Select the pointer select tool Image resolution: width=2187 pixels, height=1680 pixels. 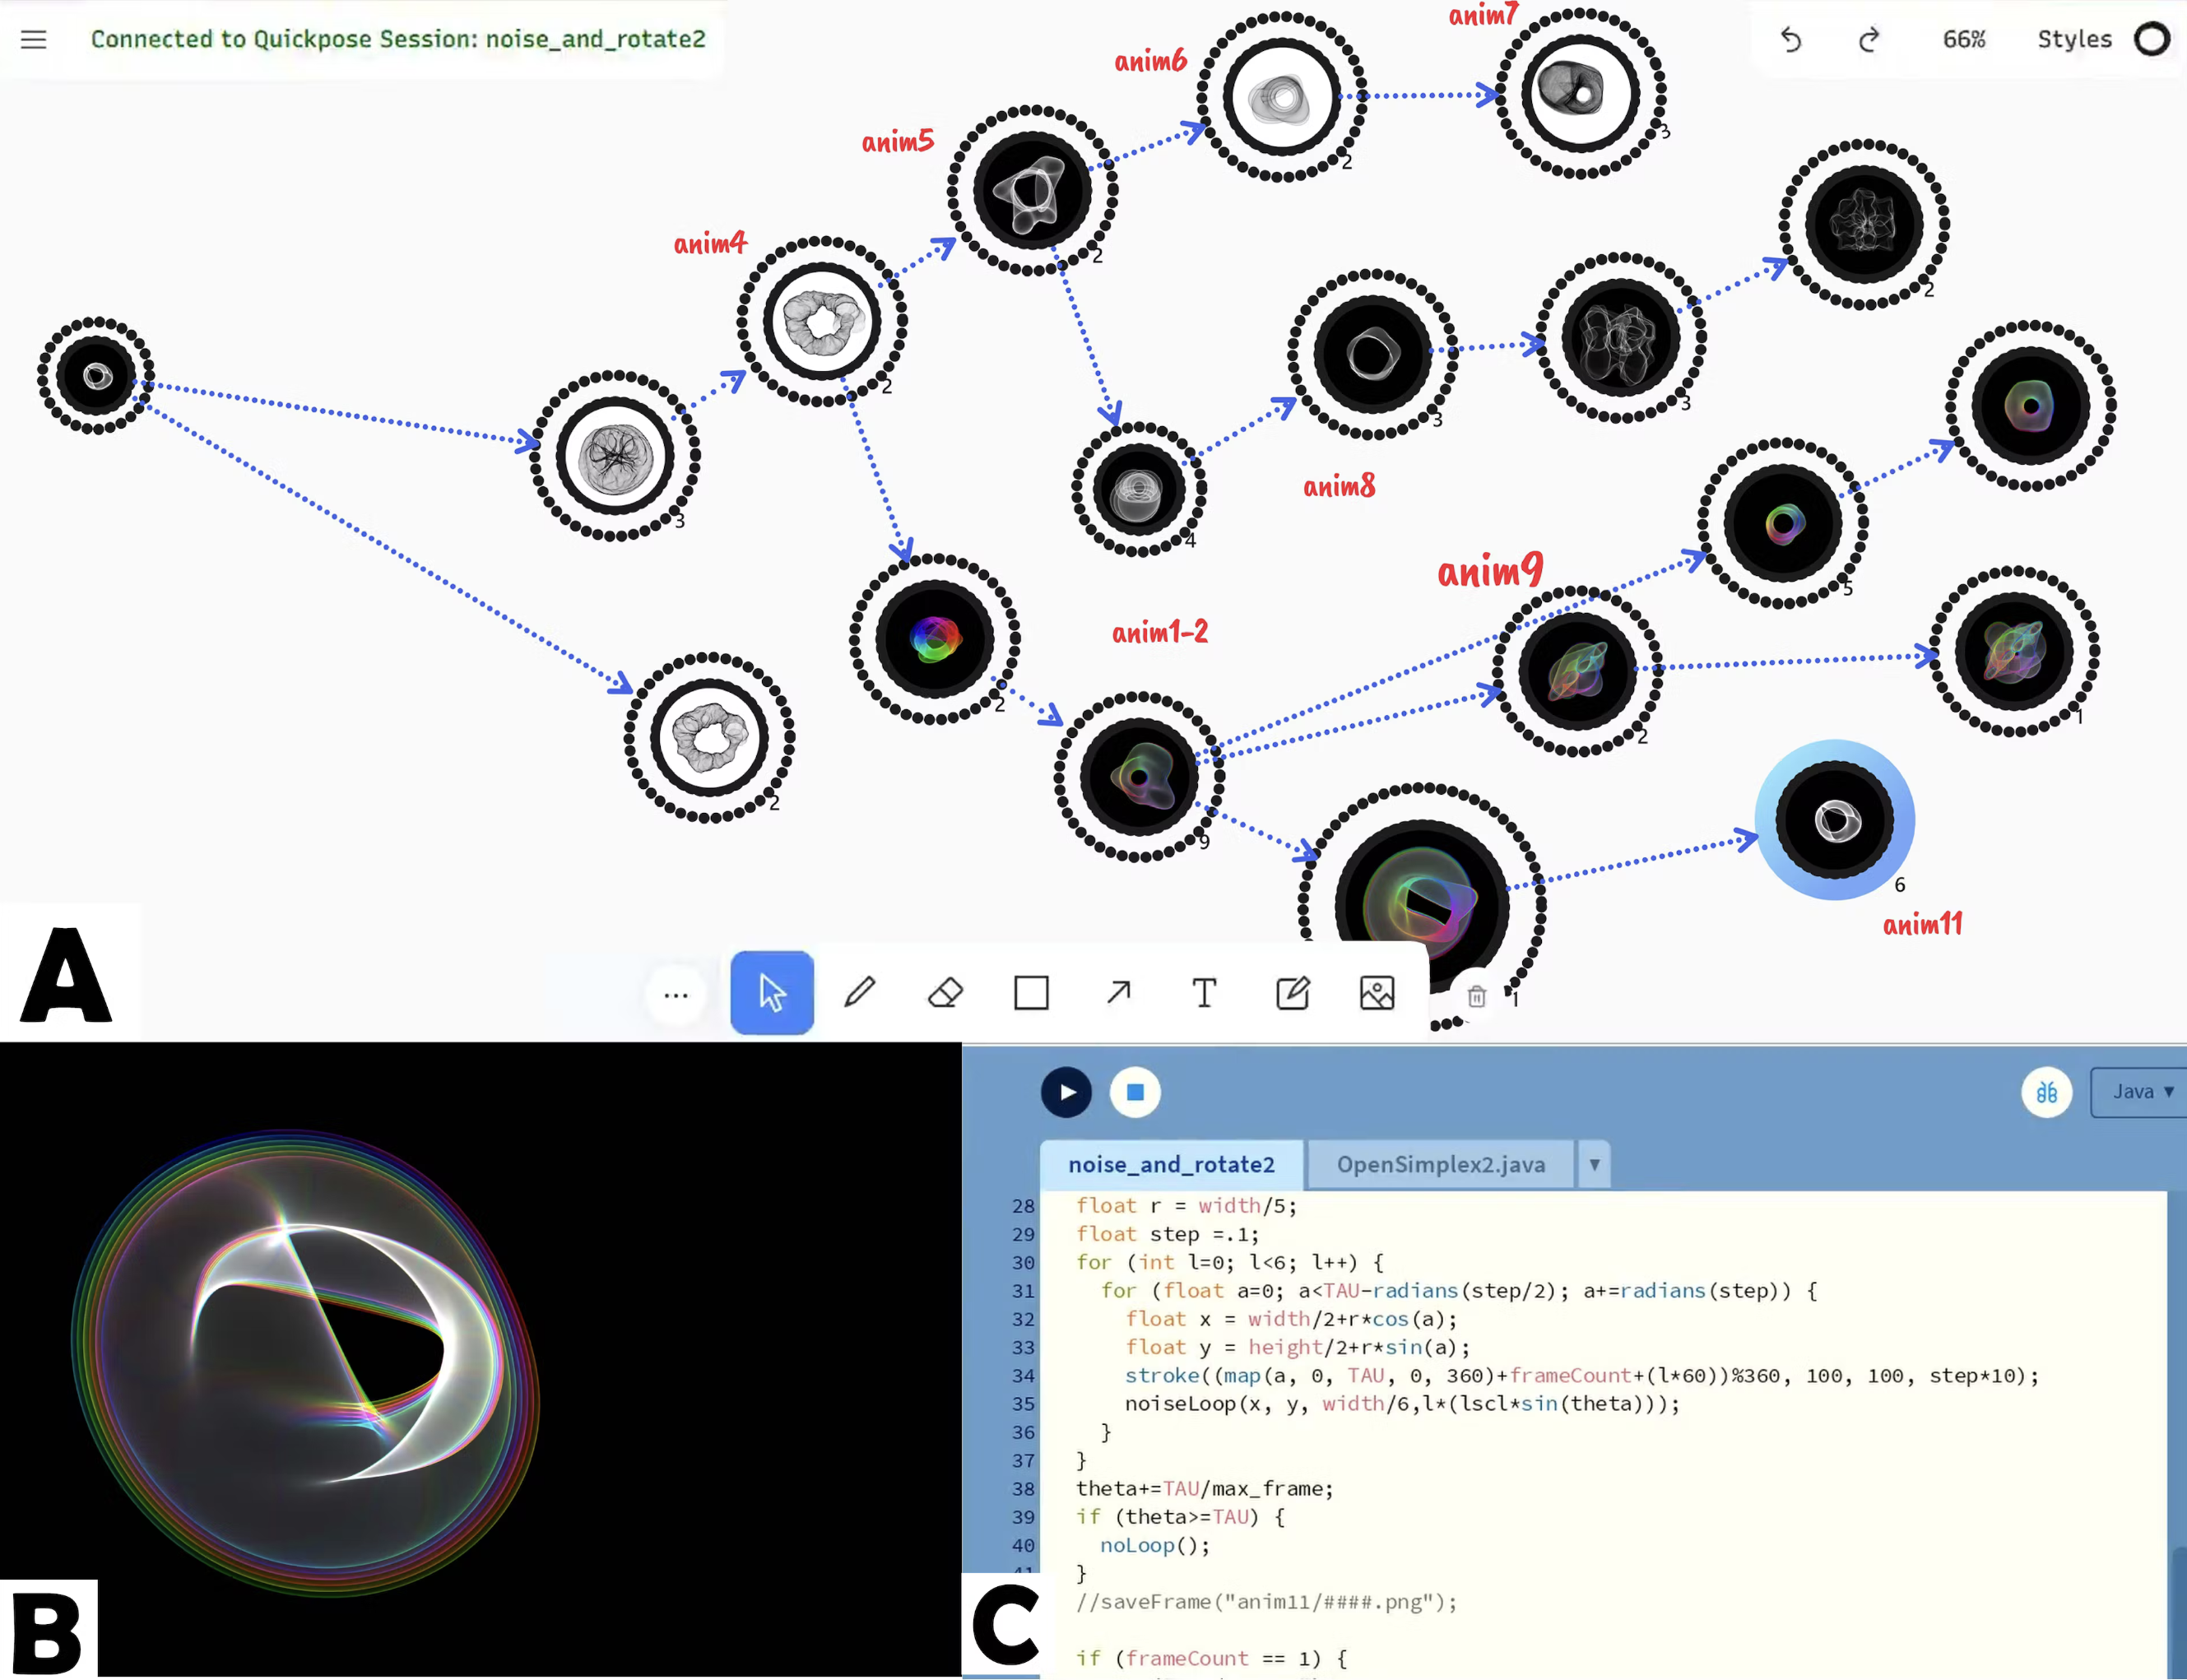pos(771,993)
